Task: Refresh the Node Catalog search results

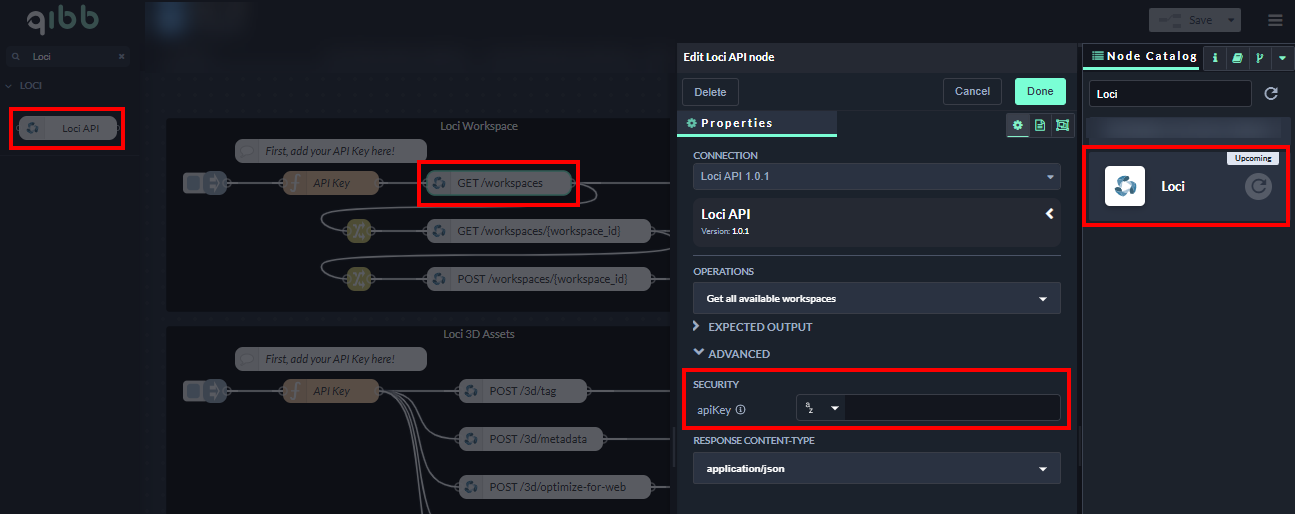Action: (1271, 94)
